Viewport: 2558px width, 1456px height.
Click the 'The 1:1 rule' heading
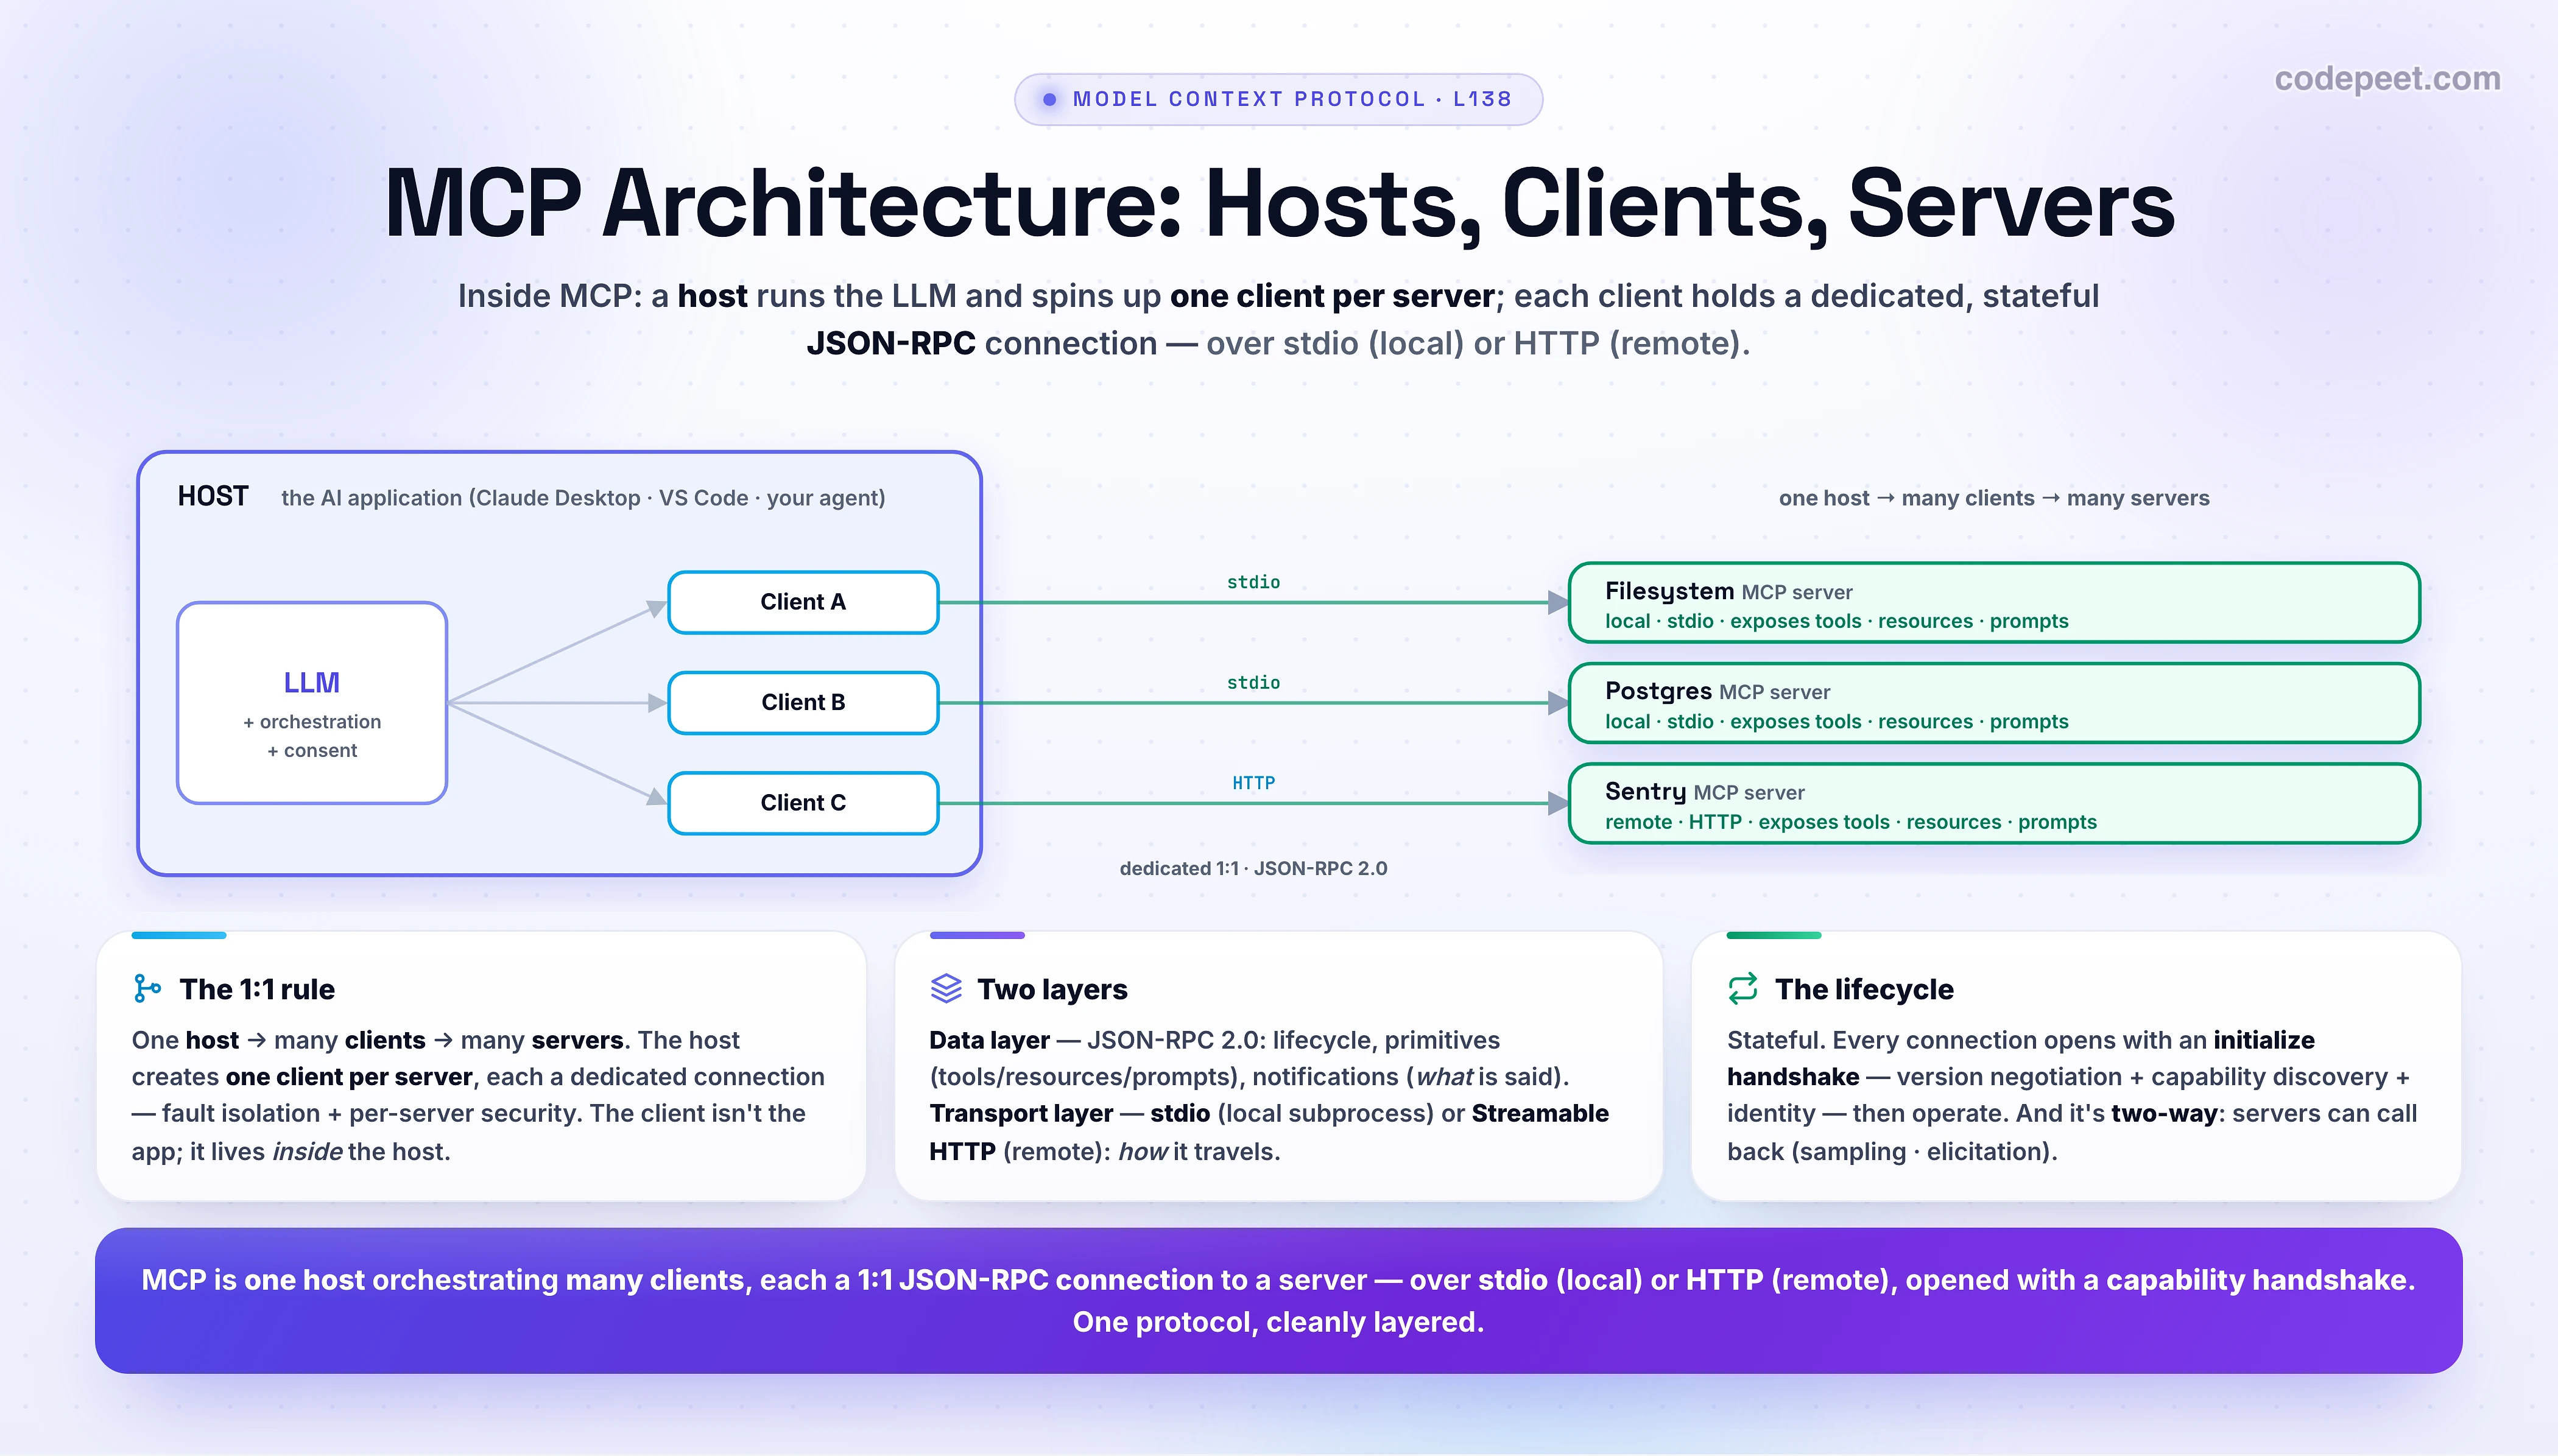point(257,989)
